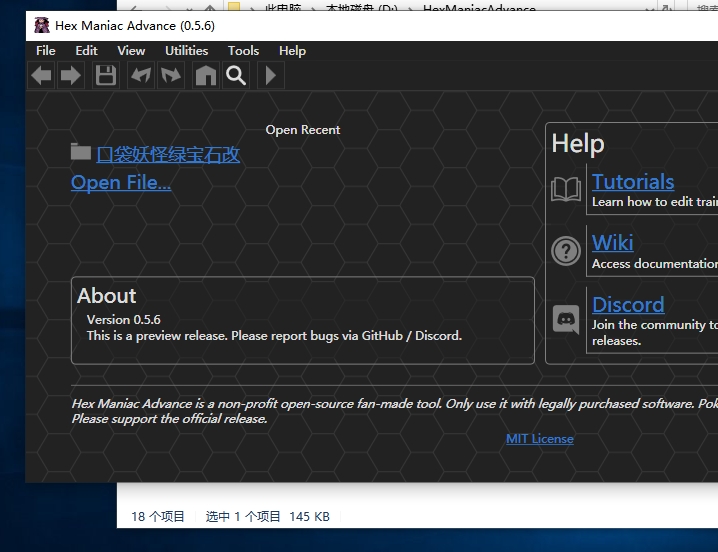Click the Forward arrow toolbar icon
The image size is (718, 552).
tap(71, 76)
